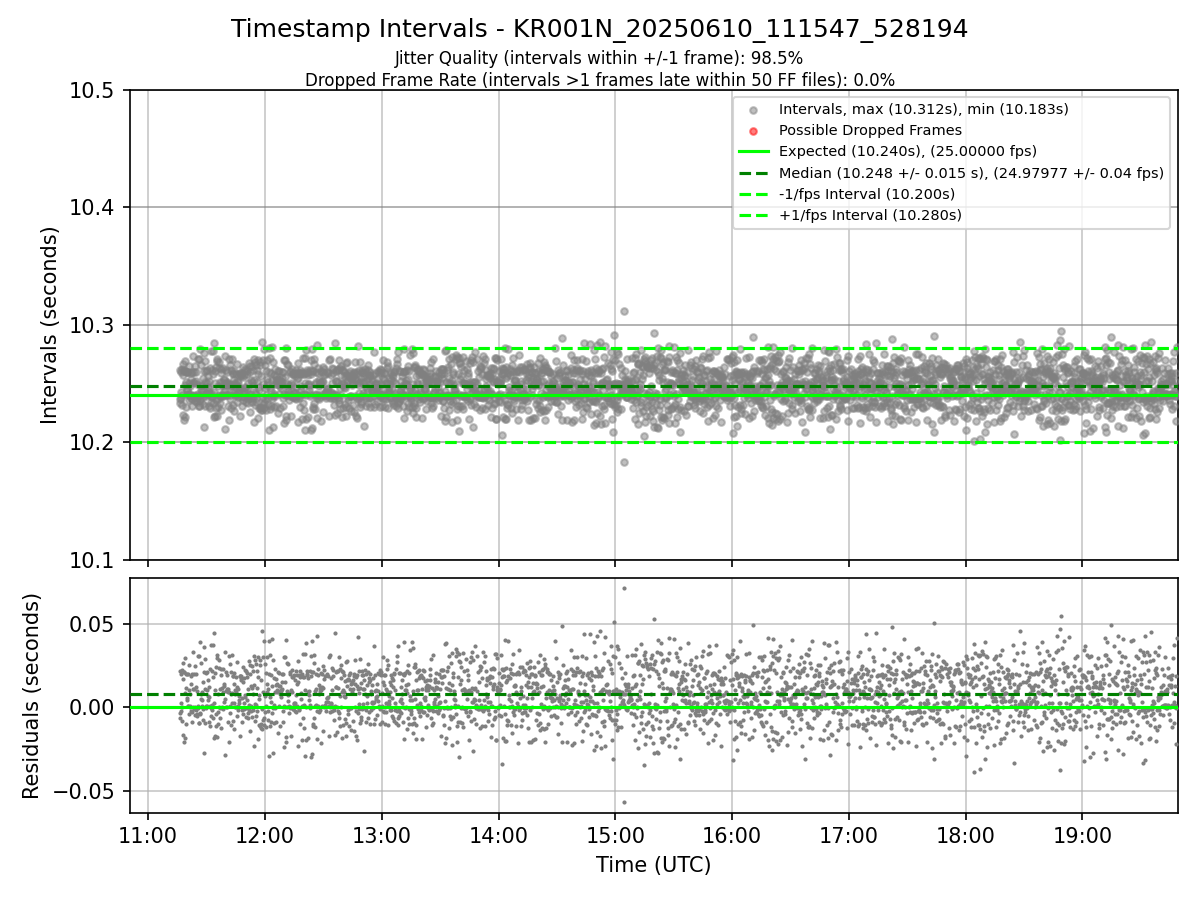The width and height of the screenshot is (1200, 900).
Task: Click the plot title Timestamp Intervals - KR001N_20250610_111547_528194
Action: pos(599,29)
